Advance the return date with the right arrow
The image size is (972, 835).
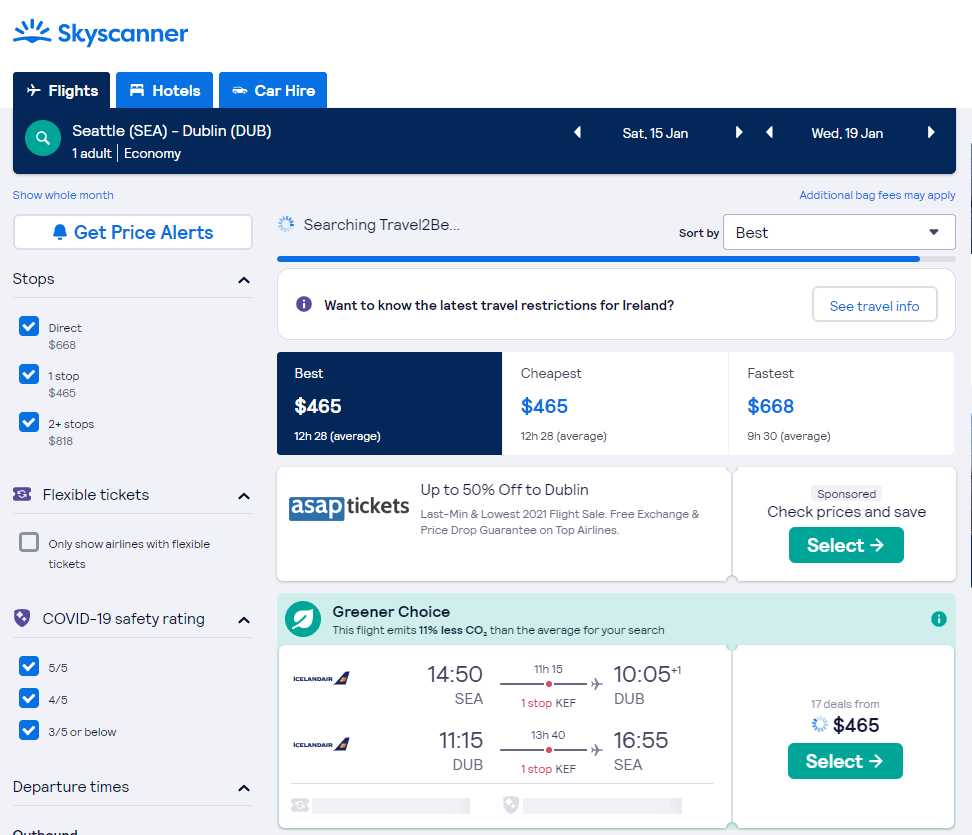pos(930,132)
